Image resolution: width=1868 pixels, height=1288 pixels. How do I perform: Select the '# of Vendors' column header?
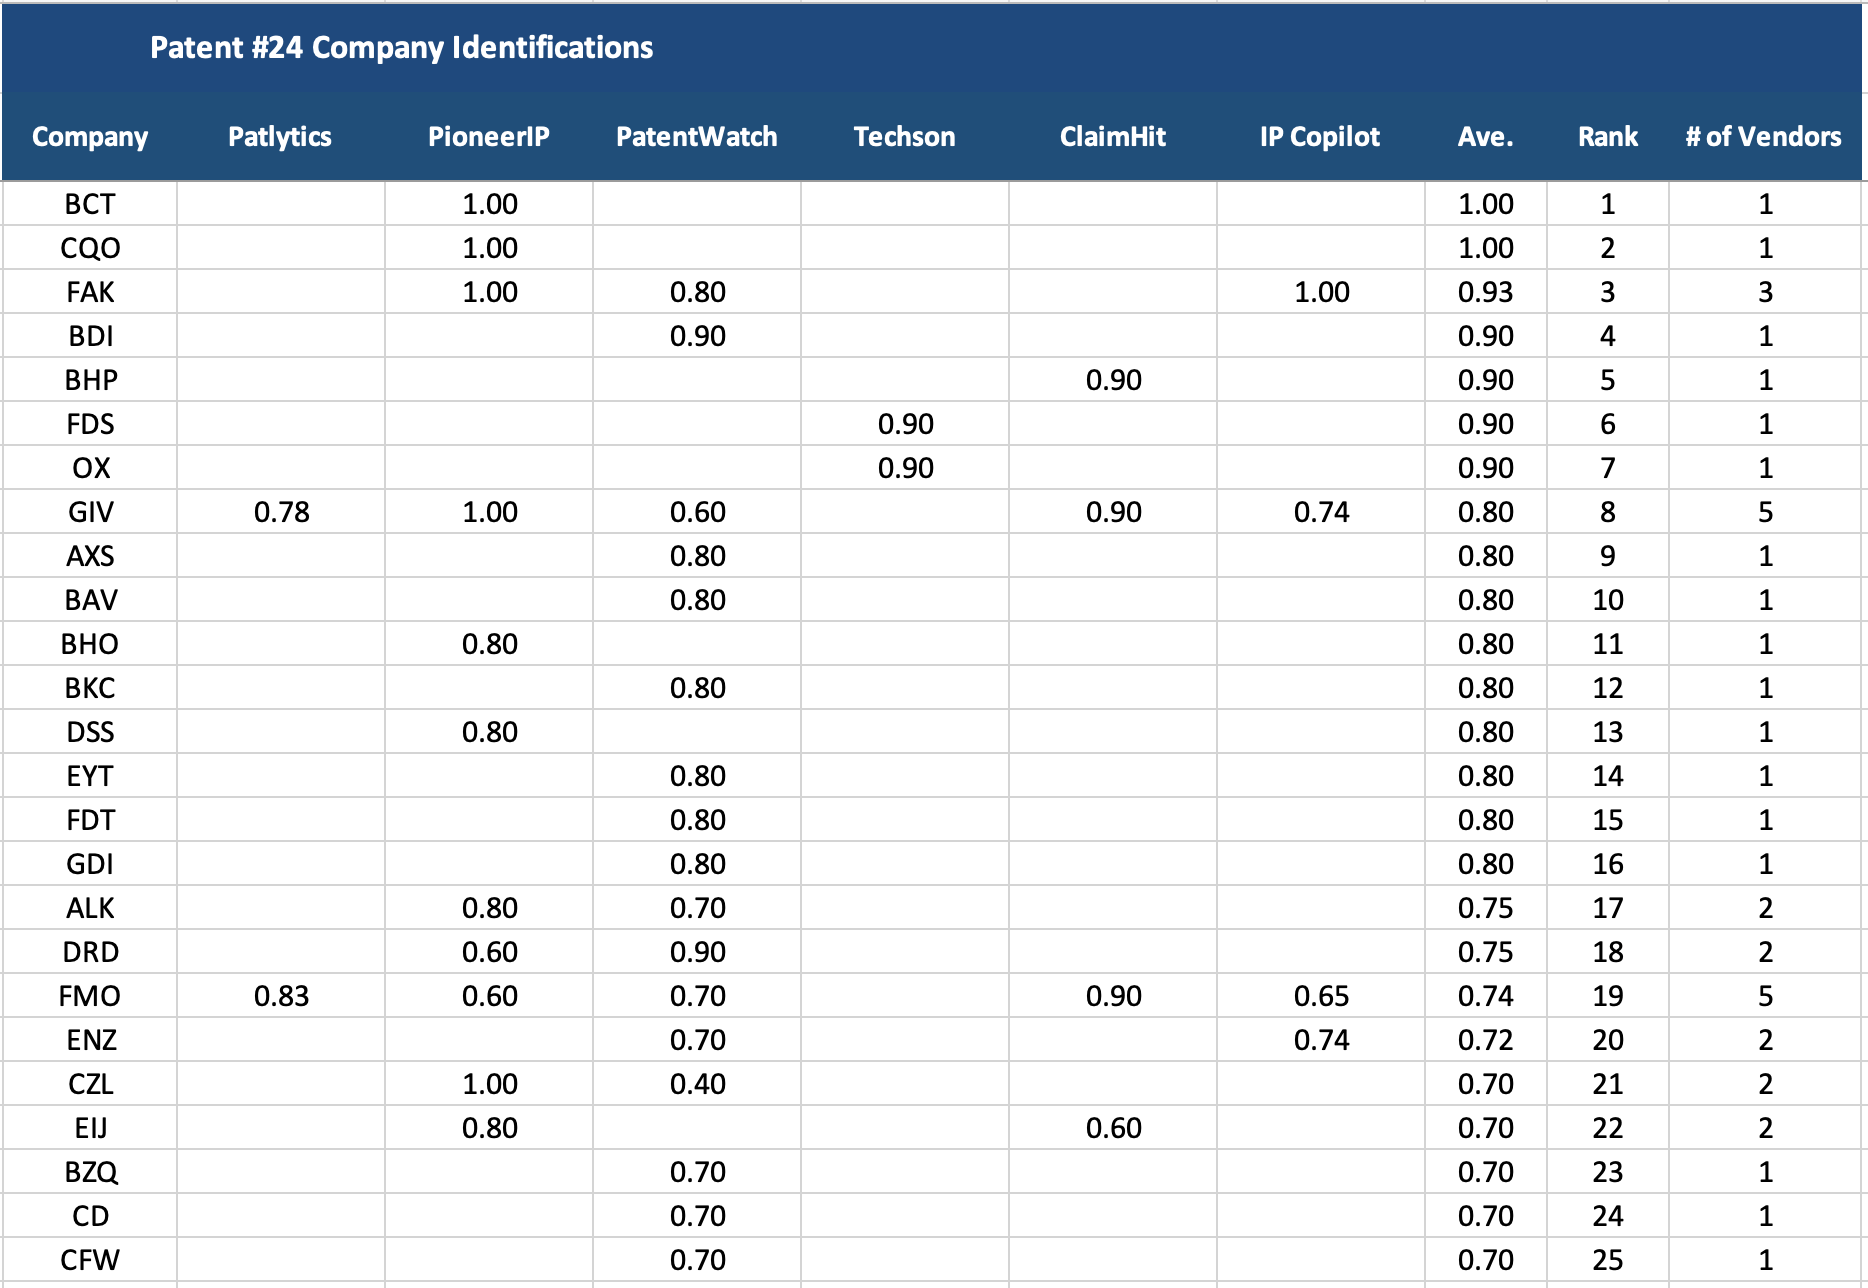click(x=1764, y=137)
